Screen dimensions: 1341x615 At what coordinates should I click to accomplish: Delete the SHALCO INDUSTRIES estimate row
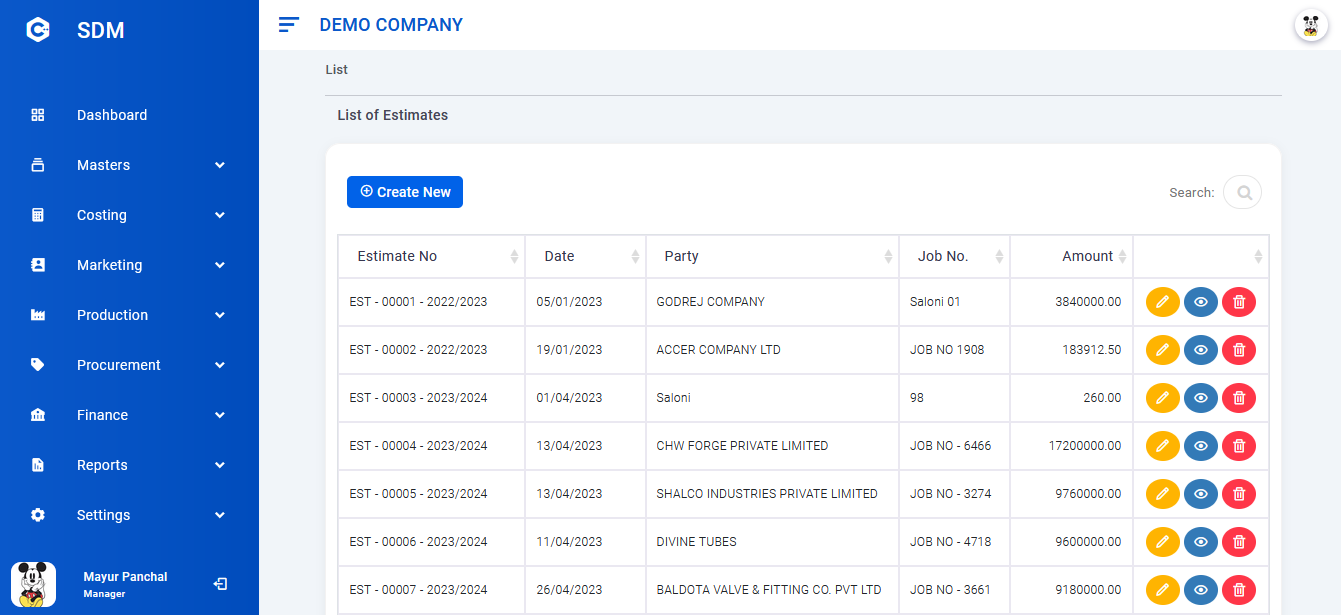[x=1239, y=494]
